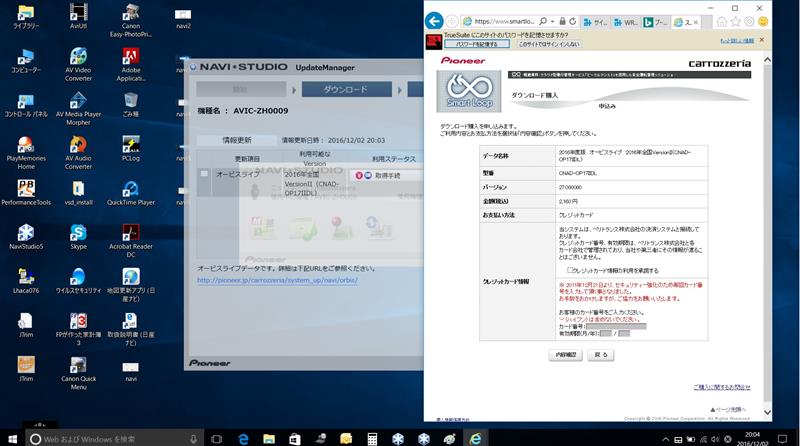Image resolution: width=800 pixels, height=446 pixels.
Task: Open IE favorites star icon
Action: [x=735, y=21]
